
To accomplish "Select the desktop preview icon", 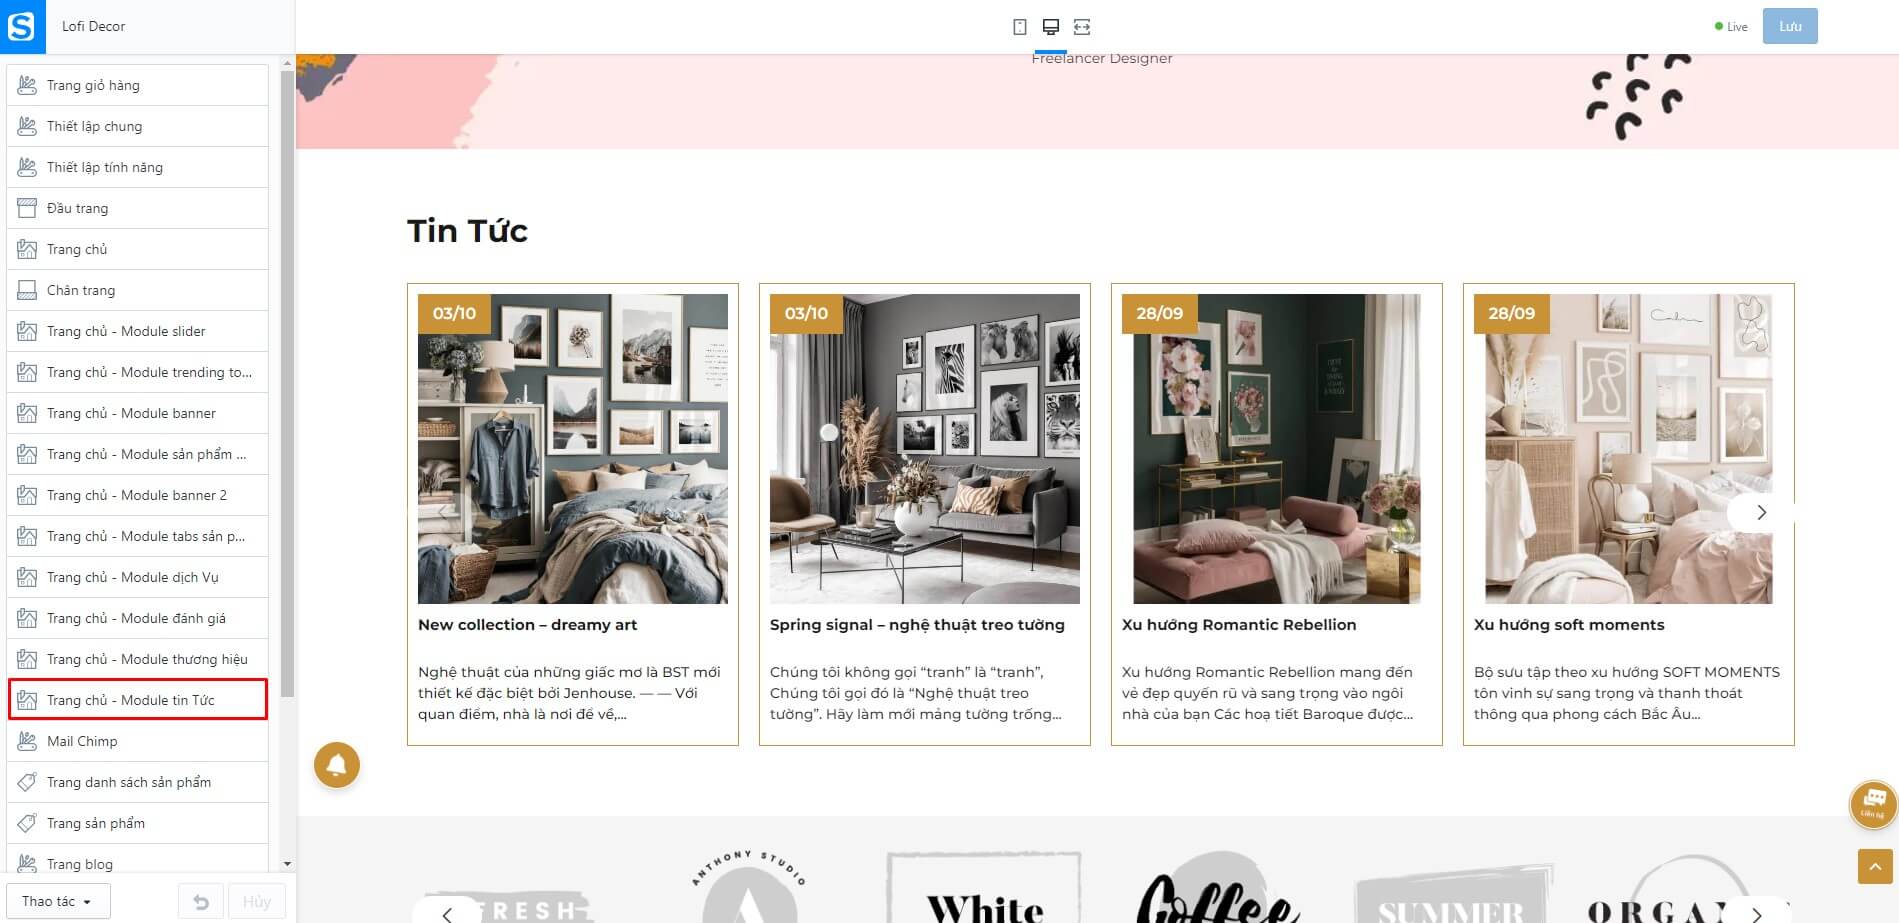I will click(x=1050, y=27).
